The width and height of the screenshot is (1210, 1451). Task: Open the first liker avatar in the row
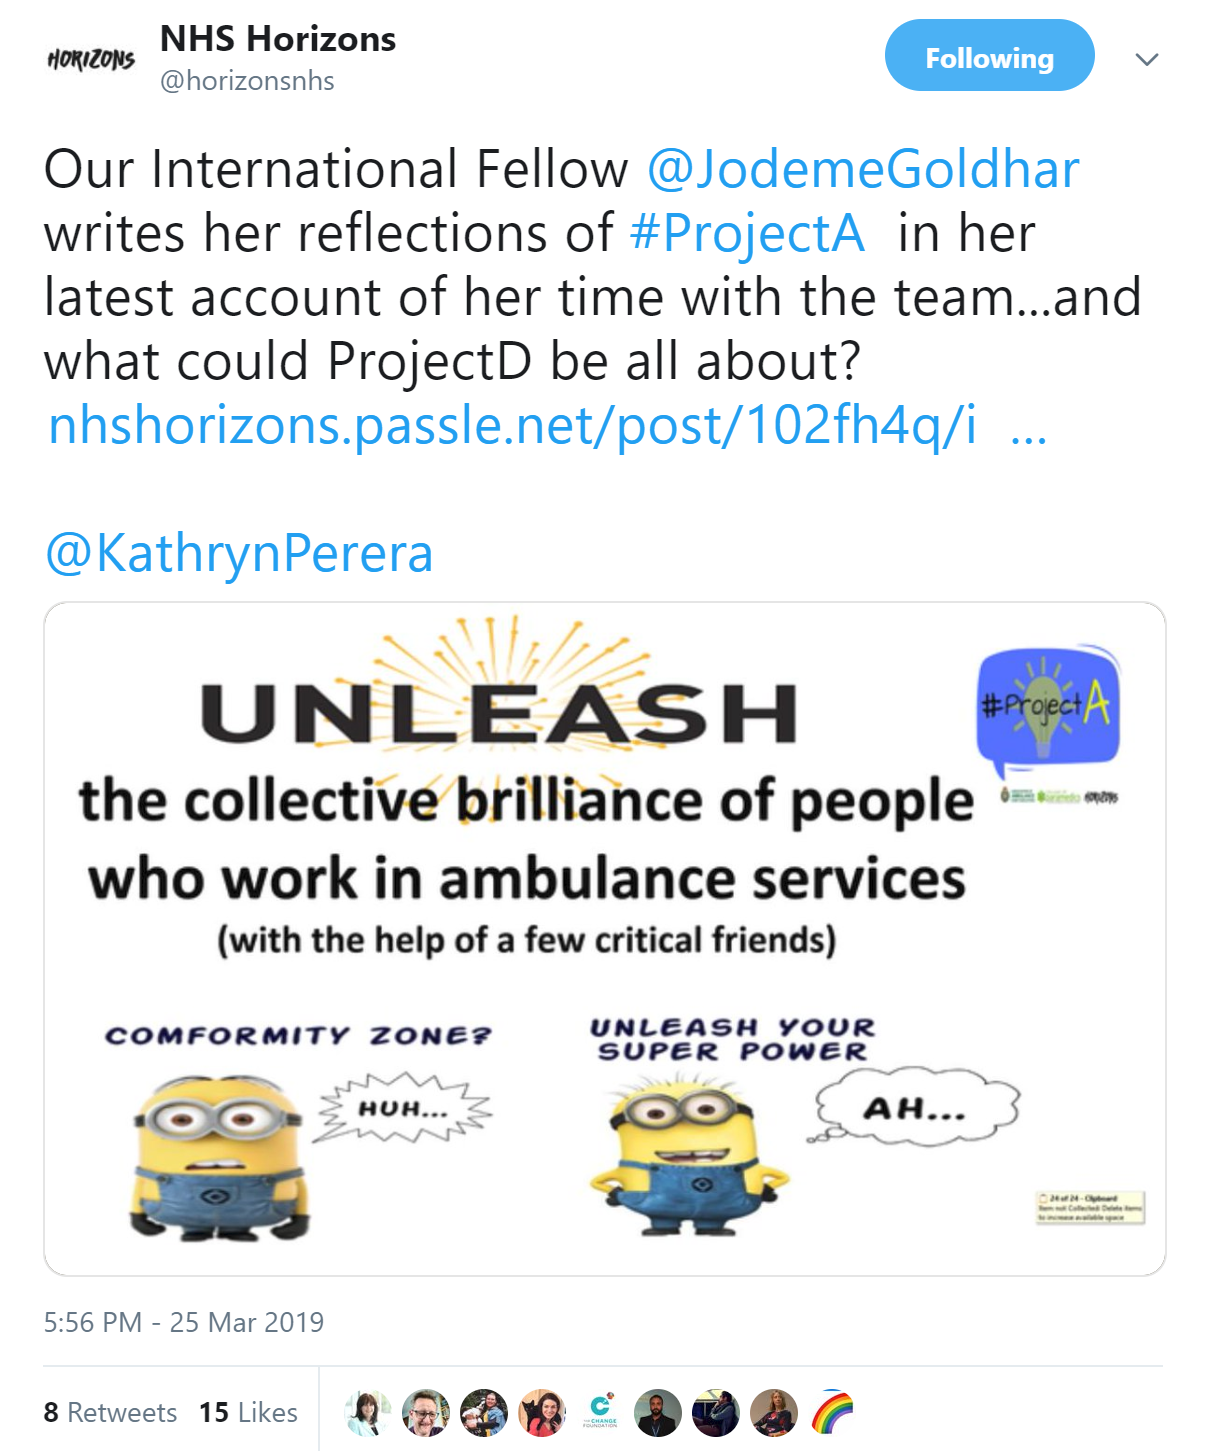click(368, 1412)
